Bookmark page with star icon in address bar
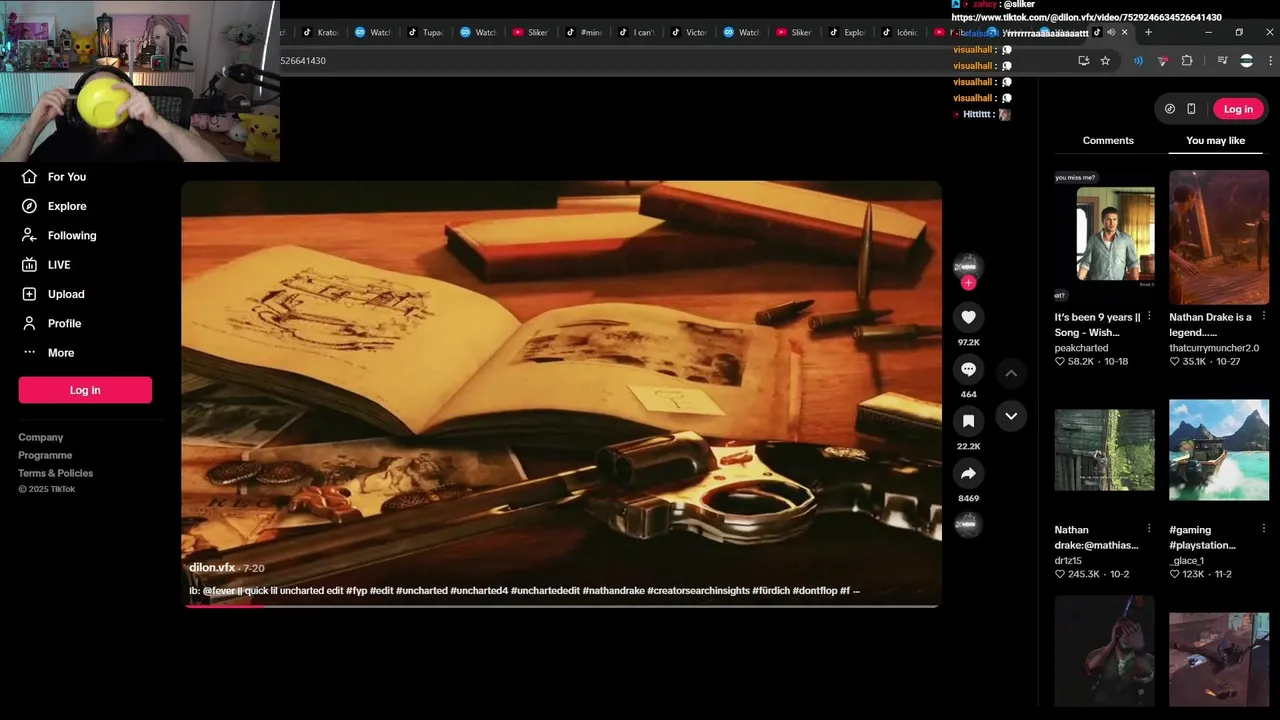 point(1105,61)
